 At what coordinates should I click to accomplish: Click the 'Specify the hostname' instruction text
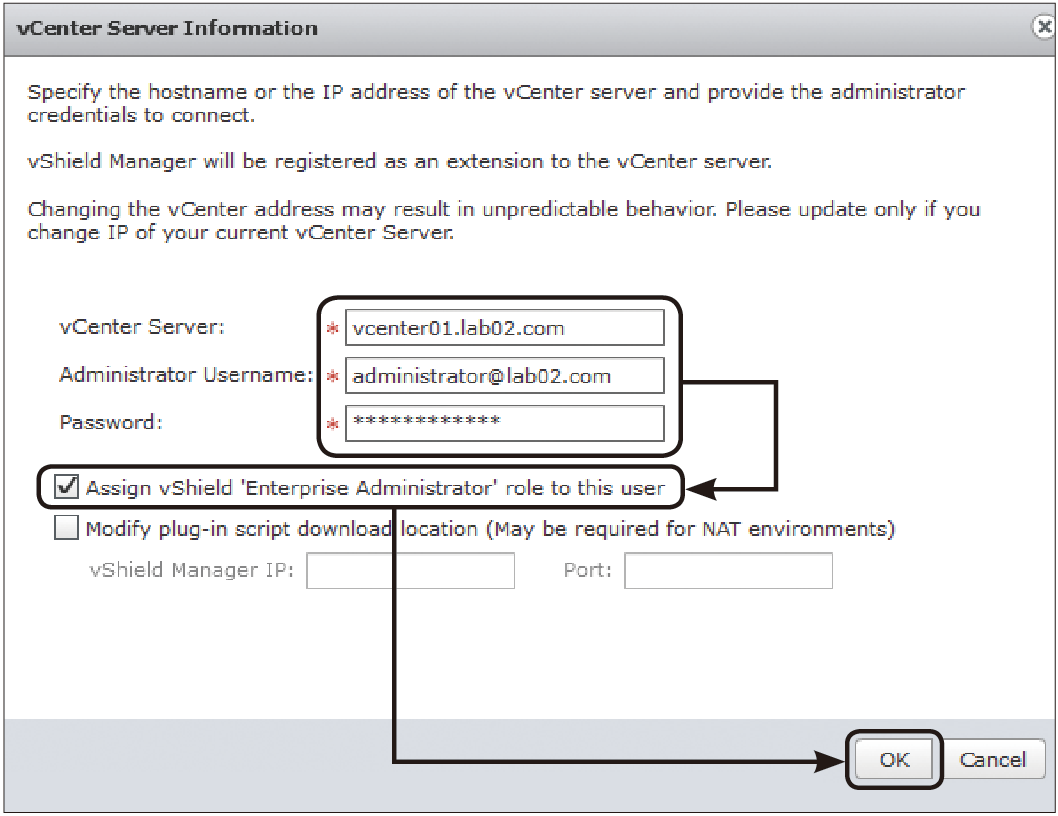click(496, 103)
